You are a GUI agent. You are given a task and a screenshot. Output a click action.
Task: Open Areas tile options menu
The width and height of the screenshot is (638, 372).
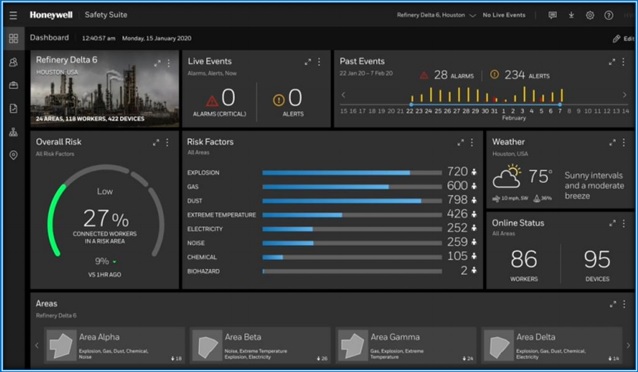(x=624, y=304)
